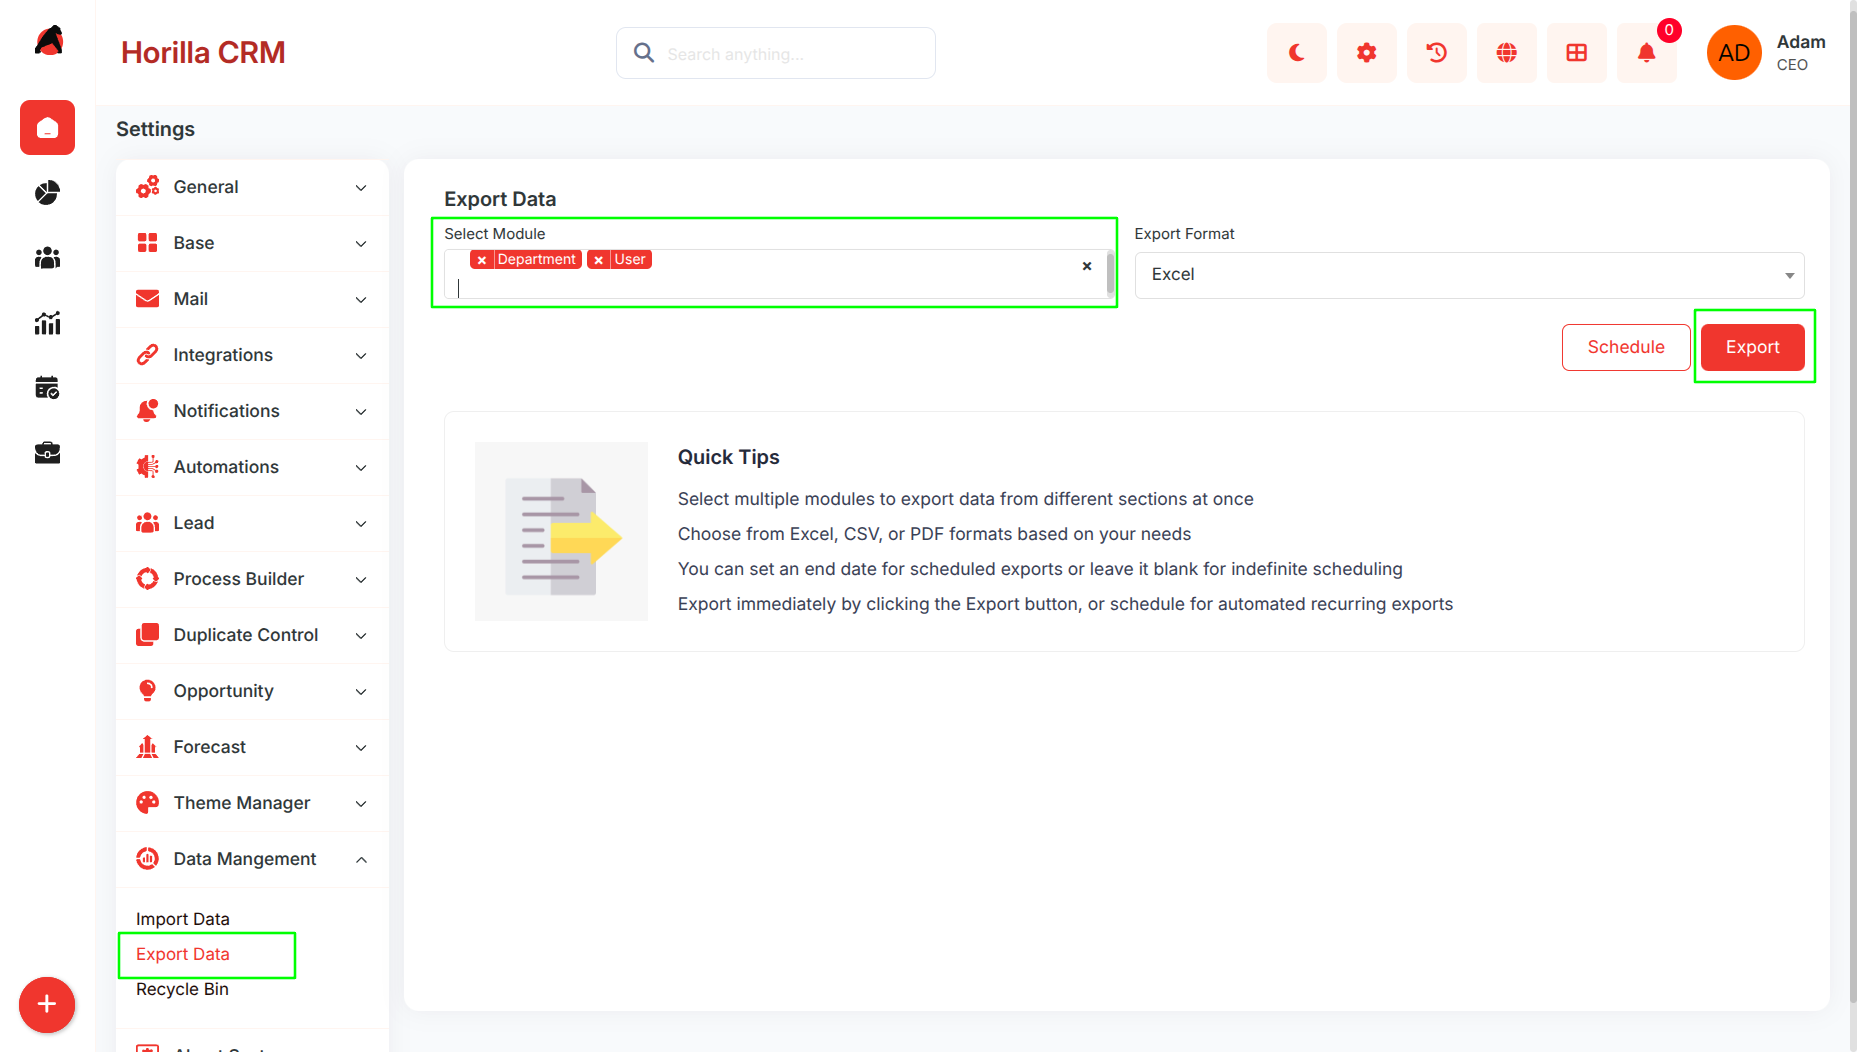
Task: Expand the Forecast section
Action: coord(252,747)
